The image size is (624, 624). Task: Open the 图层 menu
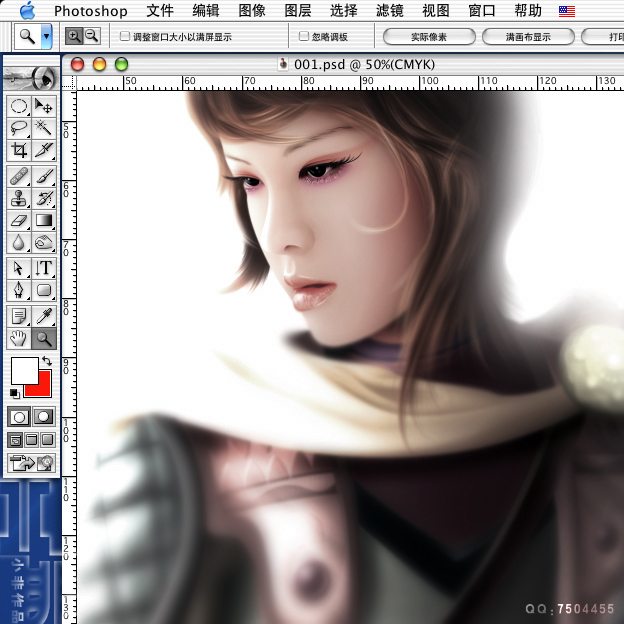click(x=298, y=11)
